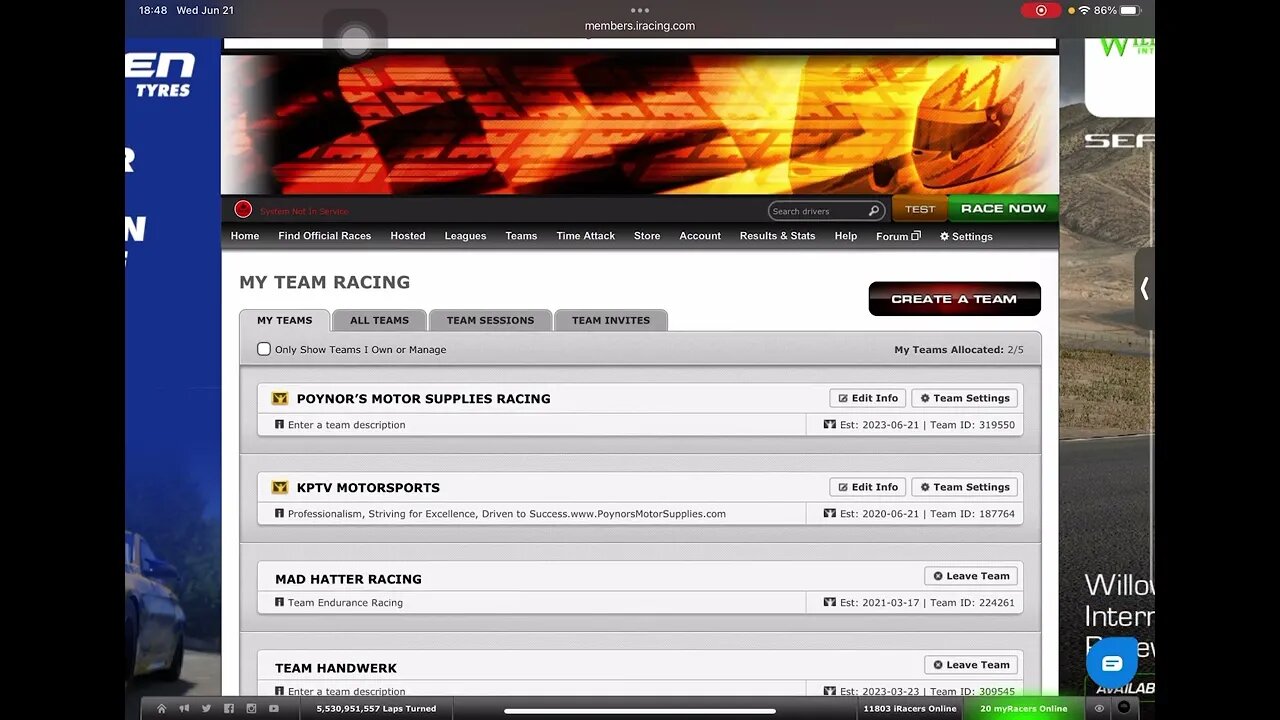Tap the three-dot multitasking control at the top
Viewport: 1280px width, 720px height.
tap(640, 10)
